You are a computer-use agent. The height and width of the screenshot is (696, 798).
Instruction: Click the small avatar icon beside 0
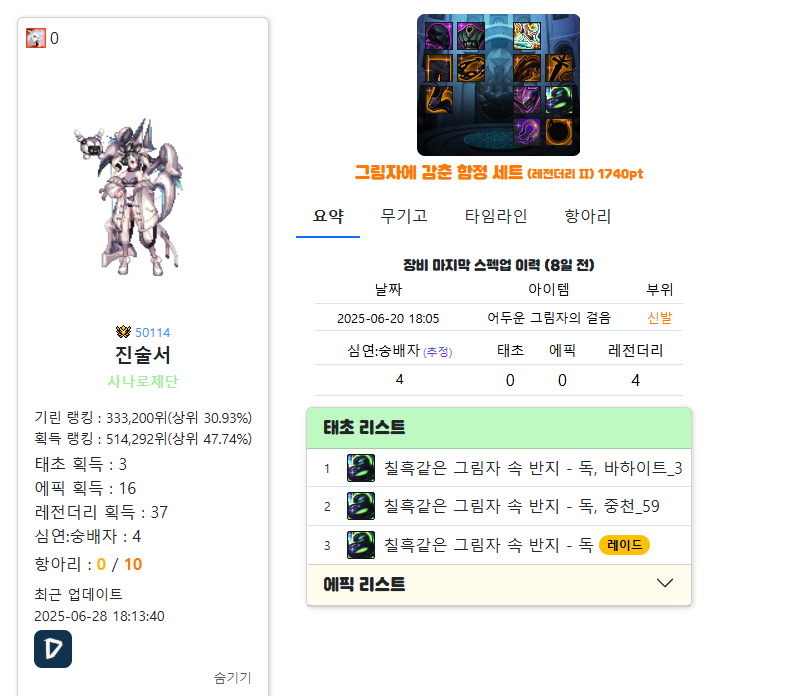coord(36,38)
